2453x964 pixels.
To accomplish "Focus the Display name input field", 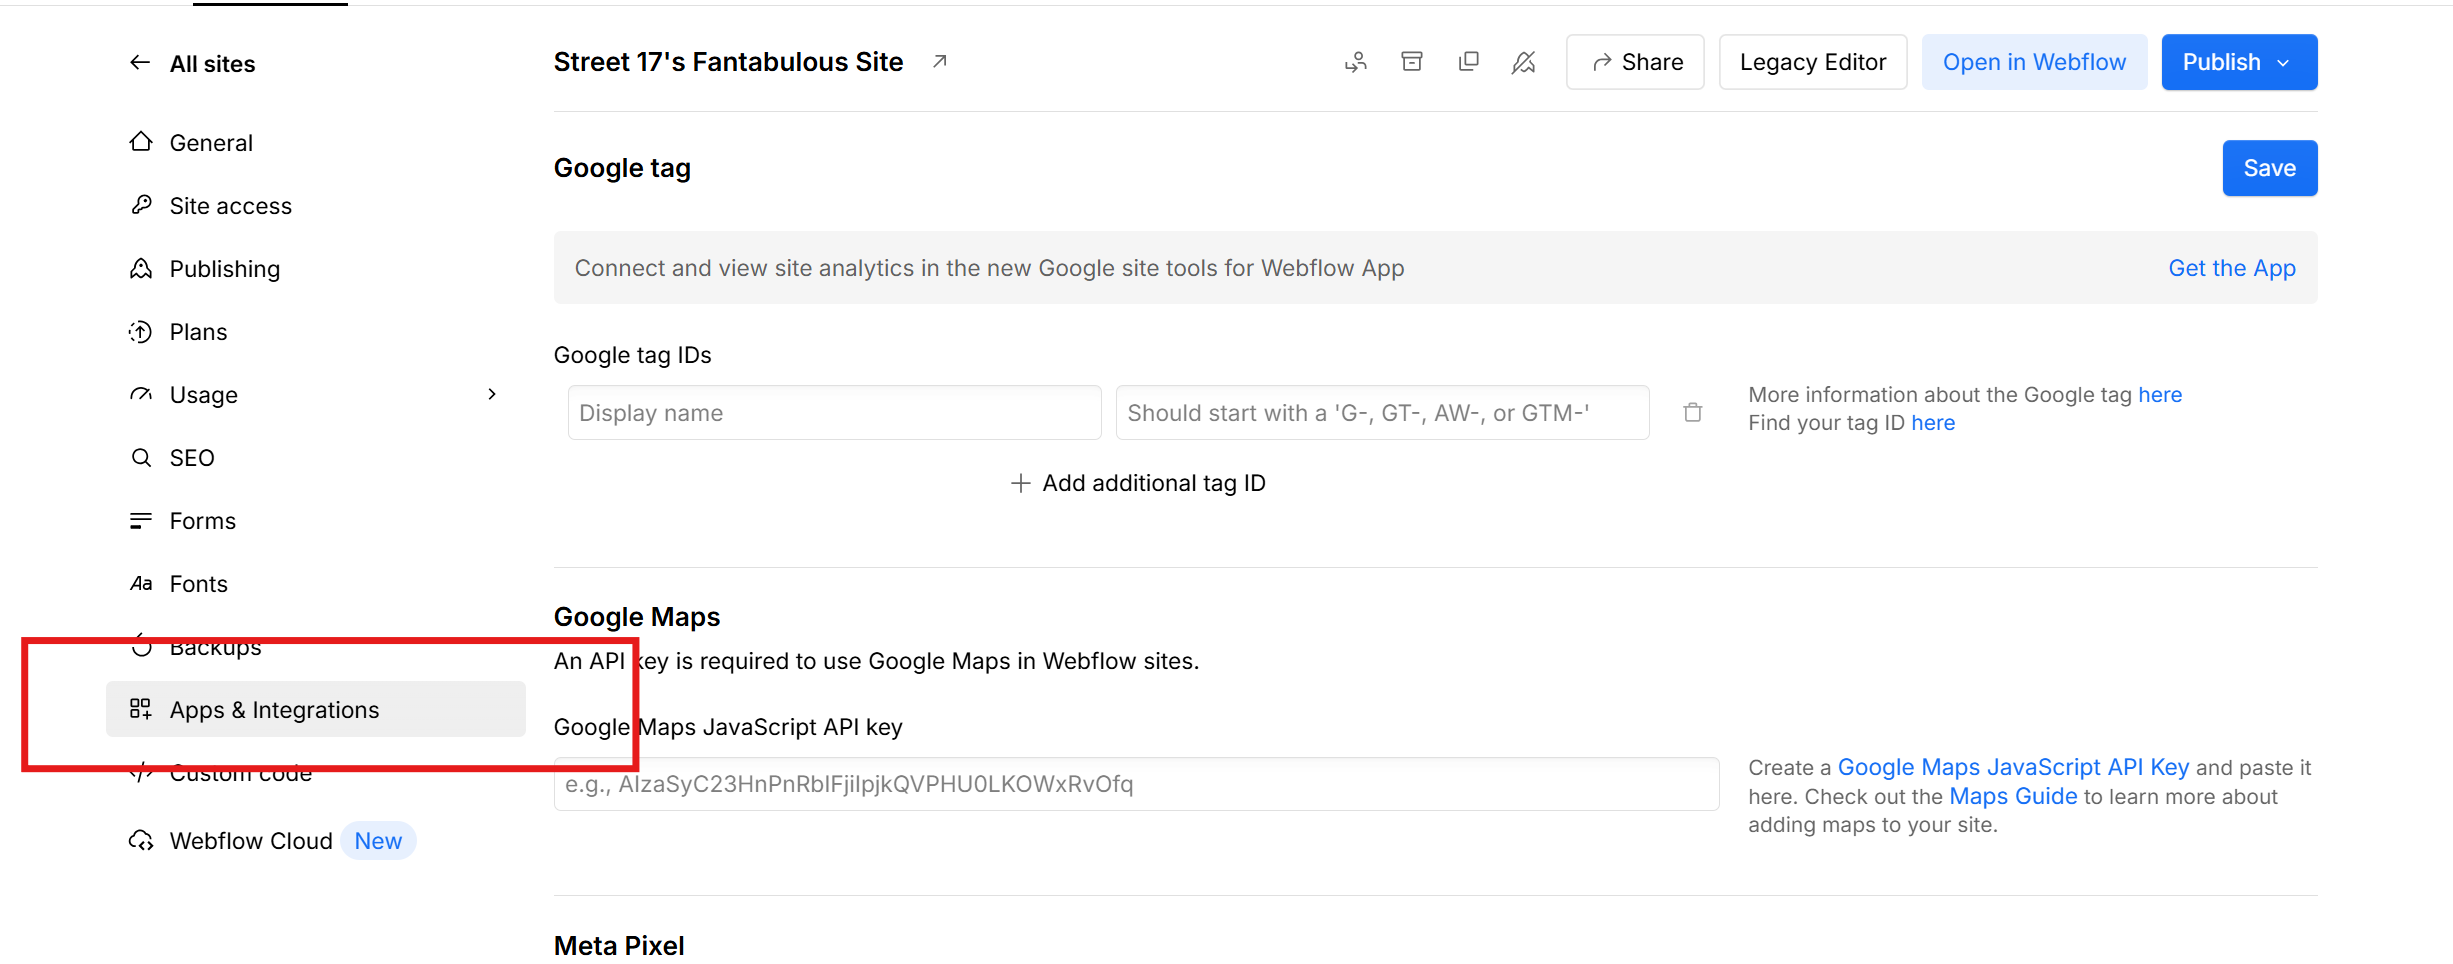I will 834,413.
